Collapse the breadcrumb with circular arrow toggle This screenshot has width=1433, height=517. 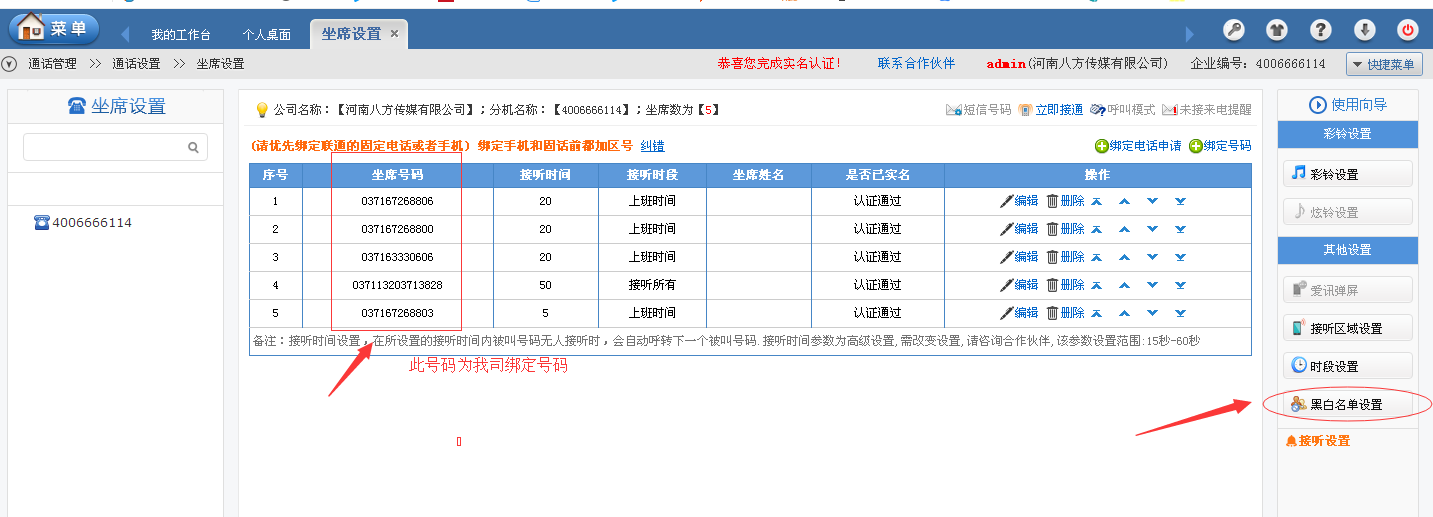[x=10, y=64]
